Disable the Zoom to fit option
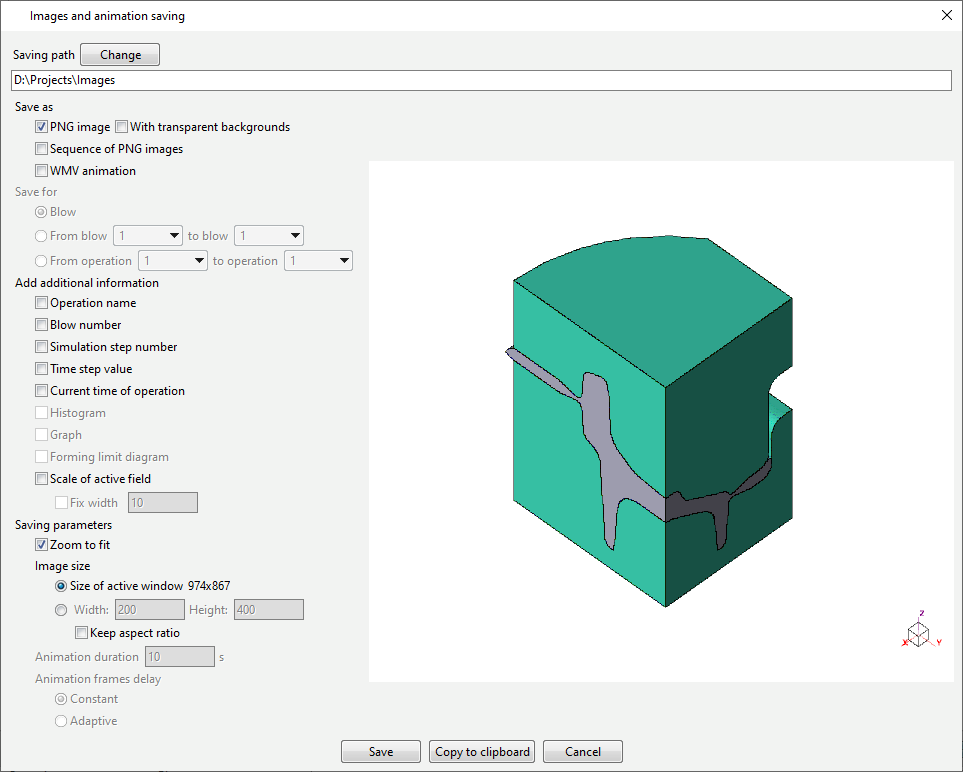963x772 pixels. click(x=41, y=545)
